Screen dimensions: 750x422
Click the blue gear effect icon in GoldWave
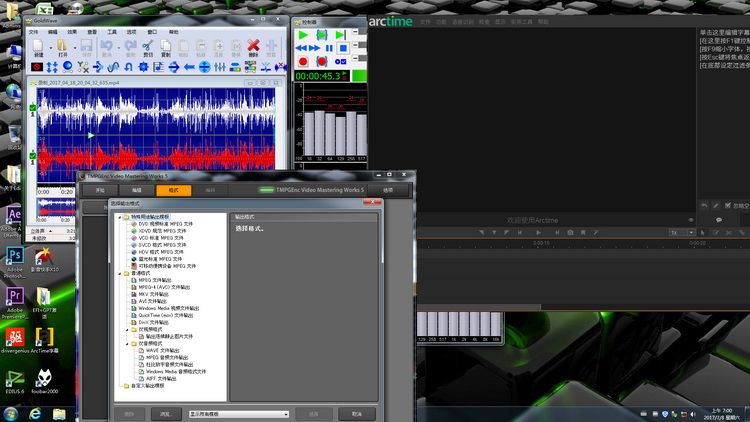click(143, 67)
